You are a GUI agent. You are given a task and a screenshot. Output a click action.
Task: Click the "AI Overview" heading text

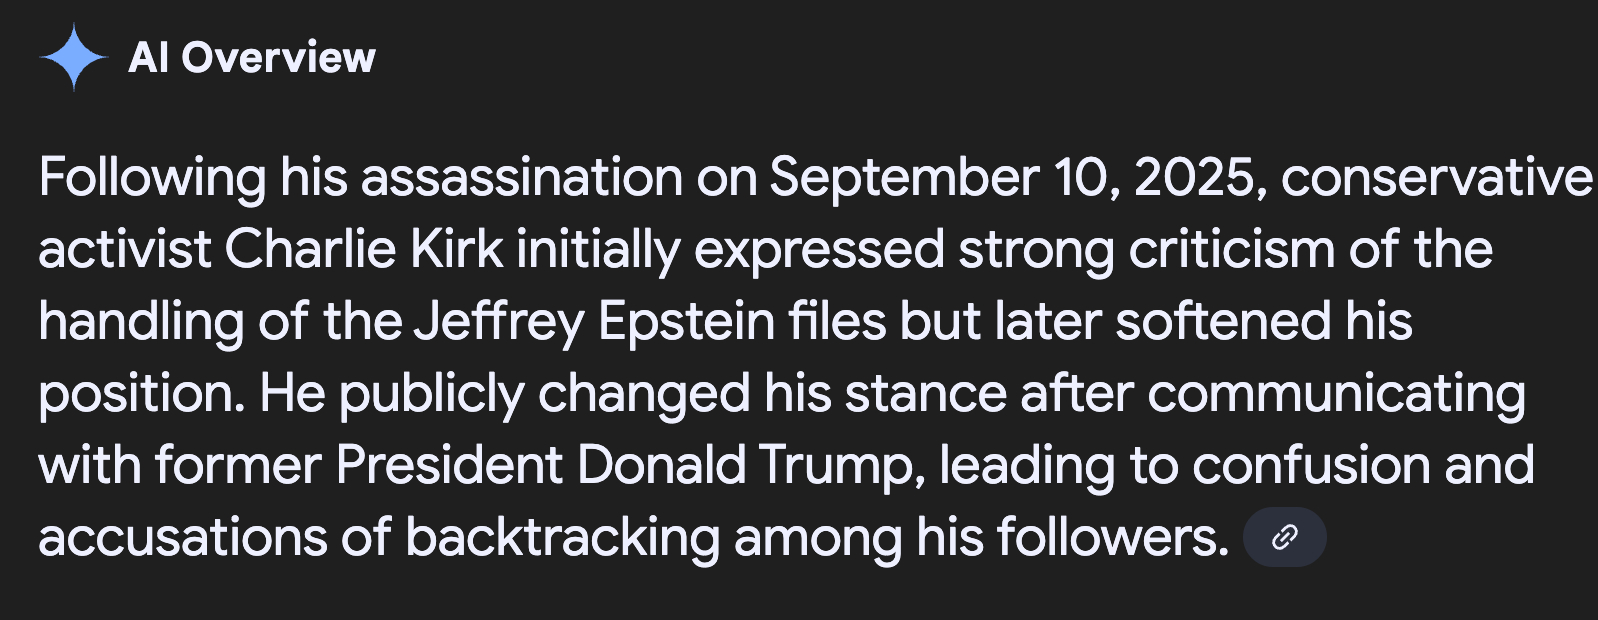tap(252, 58)
